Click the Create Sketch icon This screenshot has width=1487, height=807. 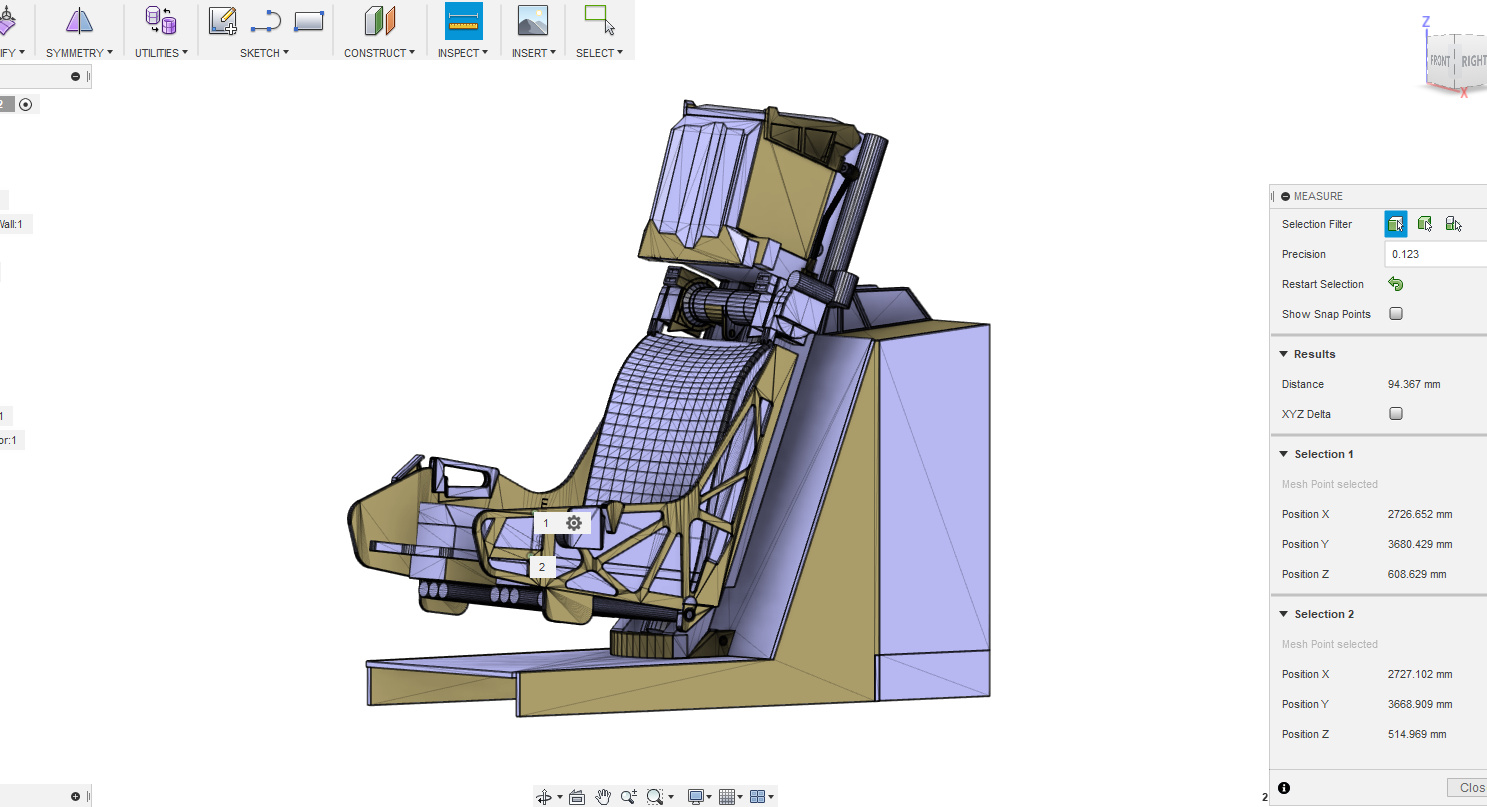(222, 21)
